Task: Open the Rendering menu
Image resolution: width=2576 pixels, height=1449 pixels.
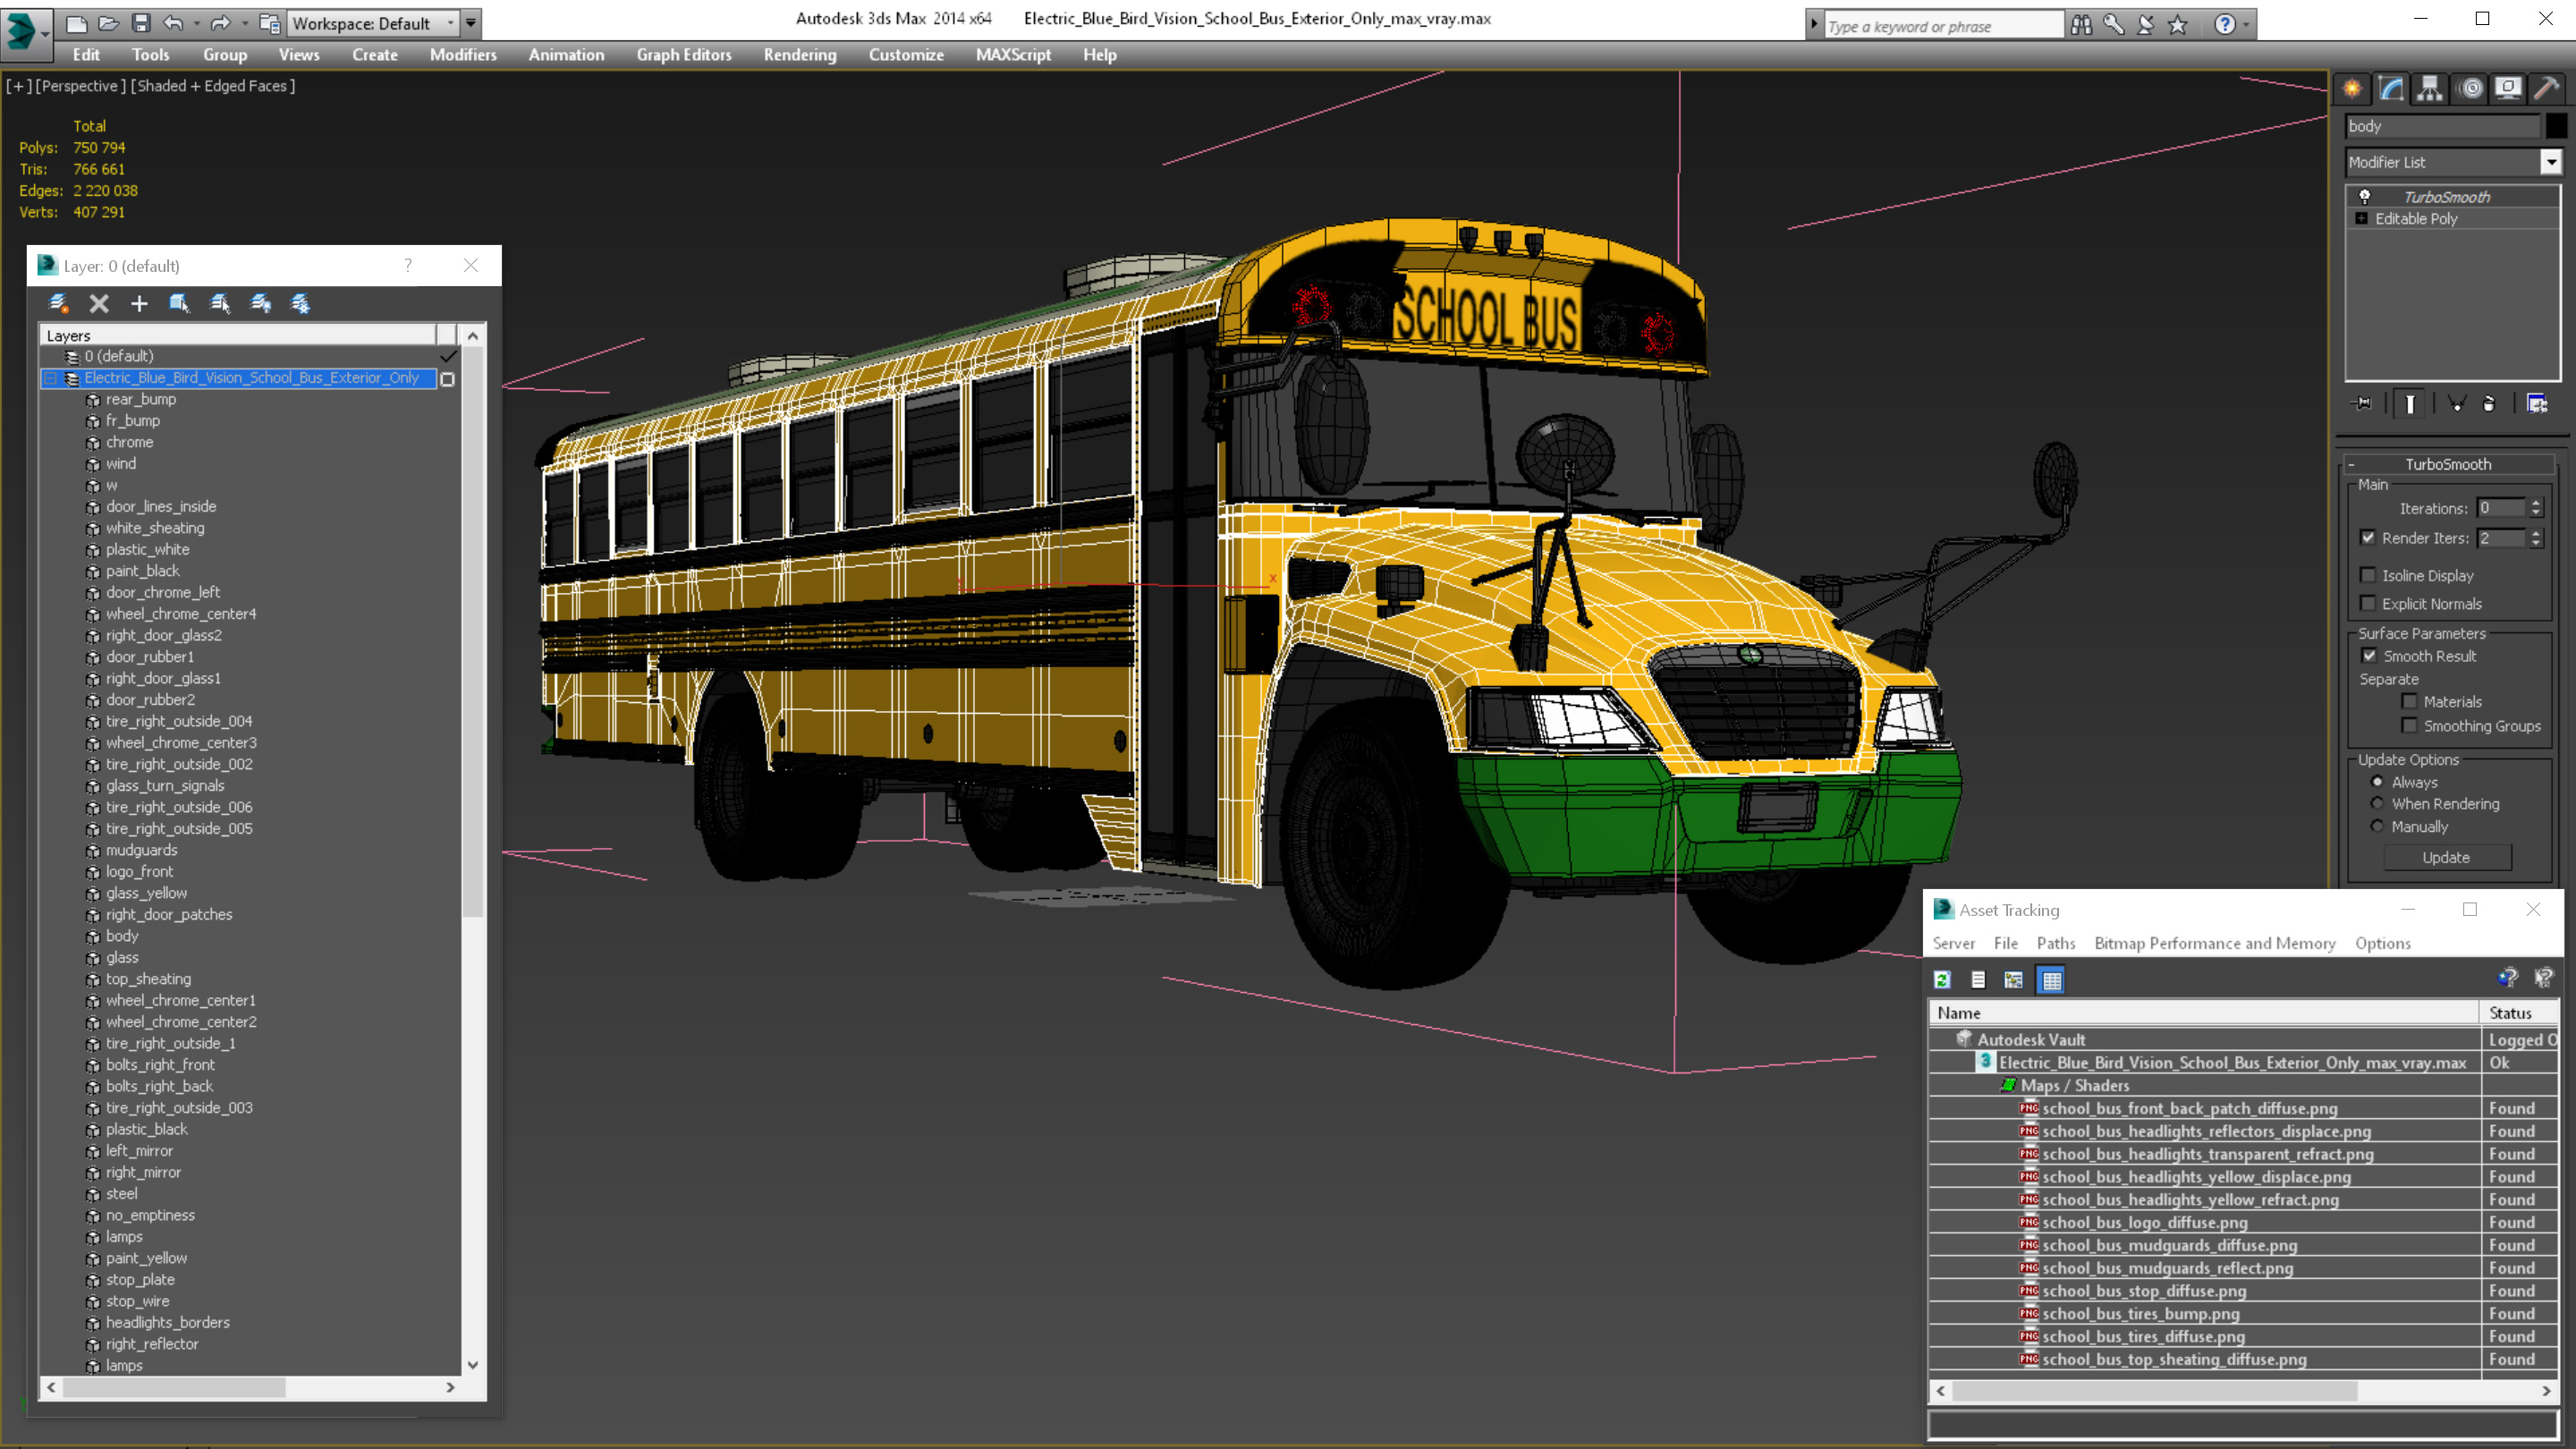Action: point(799,55)
